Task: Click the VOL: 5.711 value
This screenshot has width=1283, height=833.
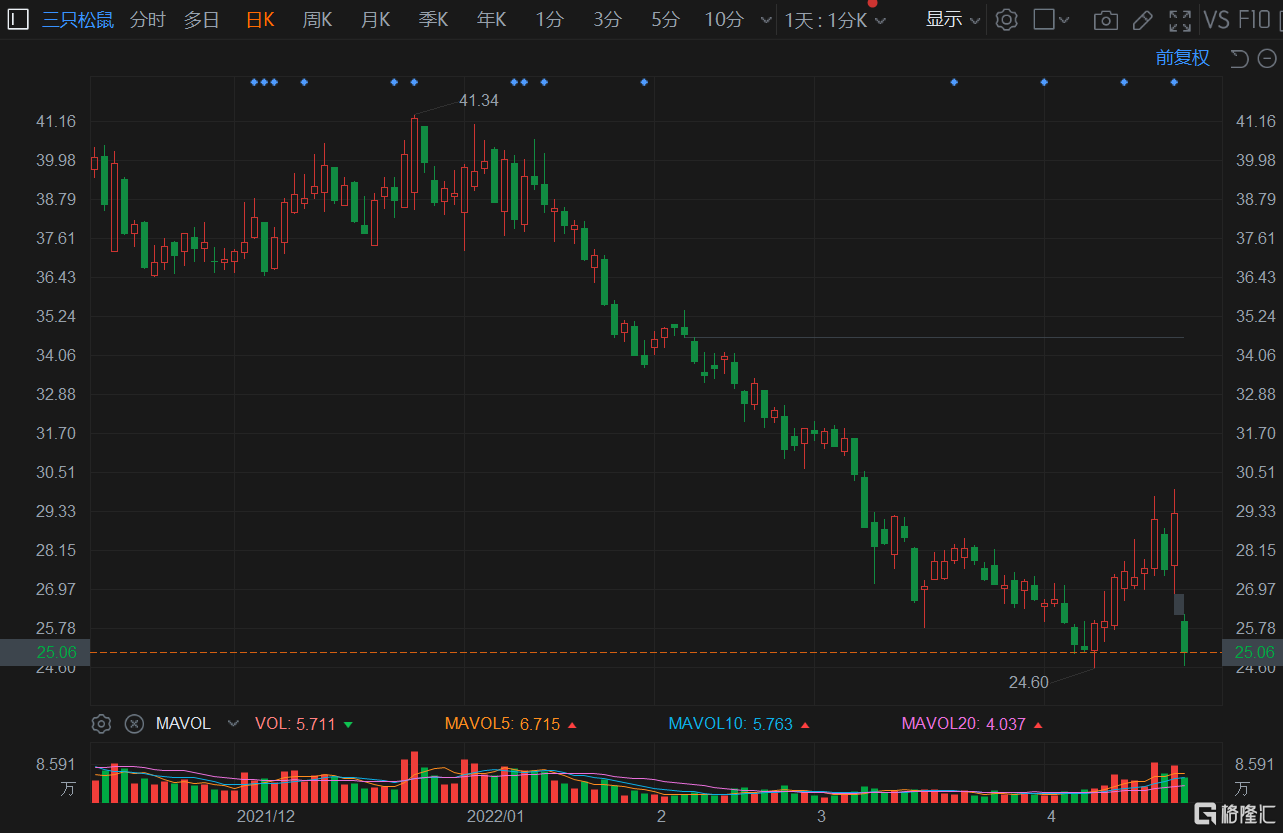Action: pyautogui.click(x=296, y=724)
